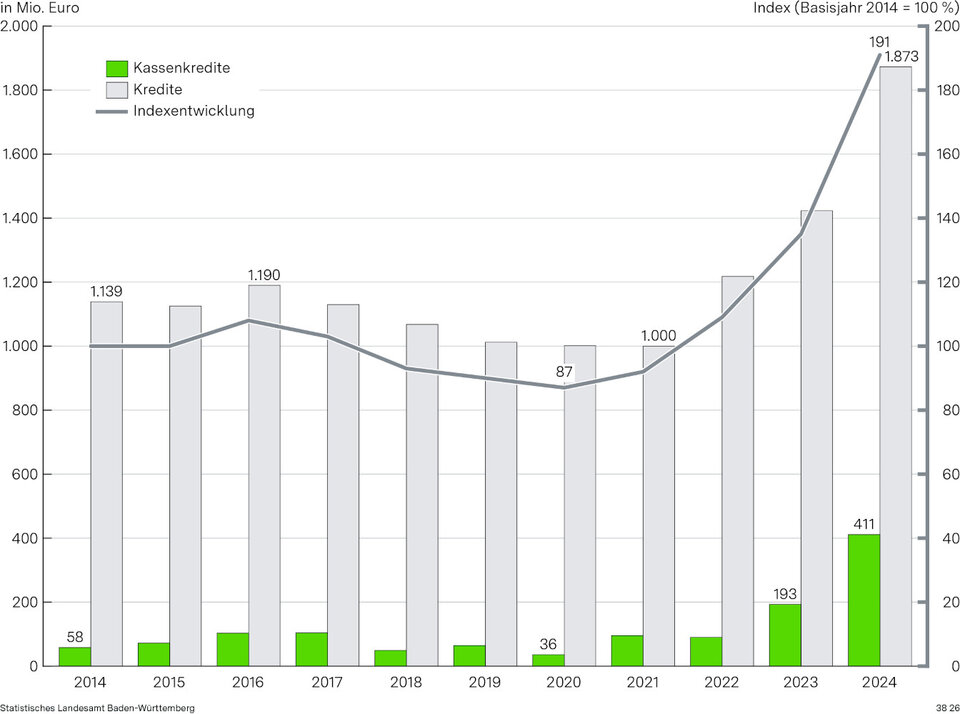This screenshot has width=960, height=714.
Task: Click the 'in Mio. Euro' axis title
Action: pyautogui.click(x=41, y=8)
